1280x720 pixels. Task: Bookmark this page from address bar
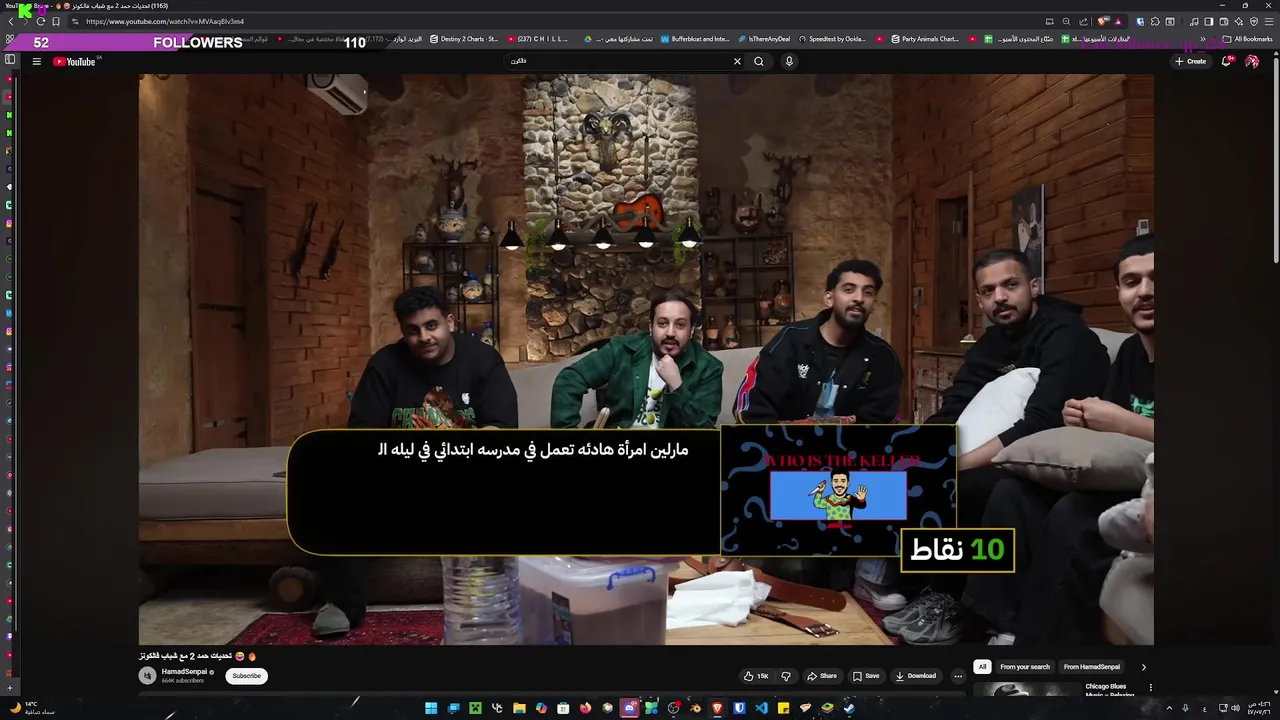coord(56,21)
